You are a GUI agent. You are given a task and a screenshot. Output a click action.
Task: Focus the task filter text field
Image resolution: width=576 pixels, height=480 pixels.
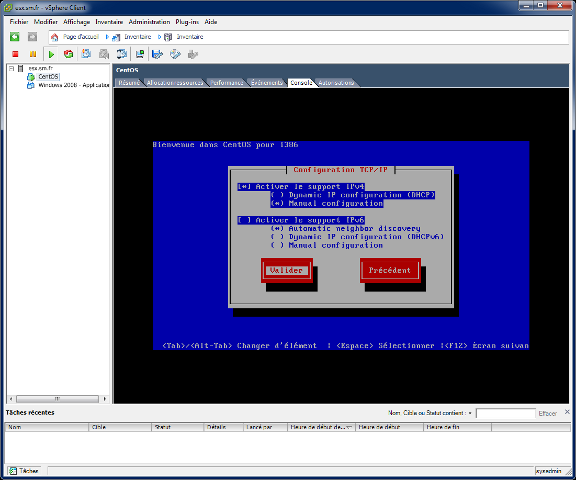pos(505,414)
